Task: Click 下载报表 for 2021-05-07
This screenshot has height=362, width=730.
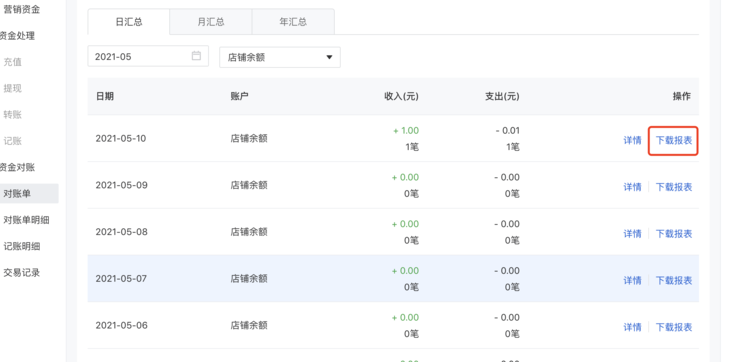Action: [674, 281]
